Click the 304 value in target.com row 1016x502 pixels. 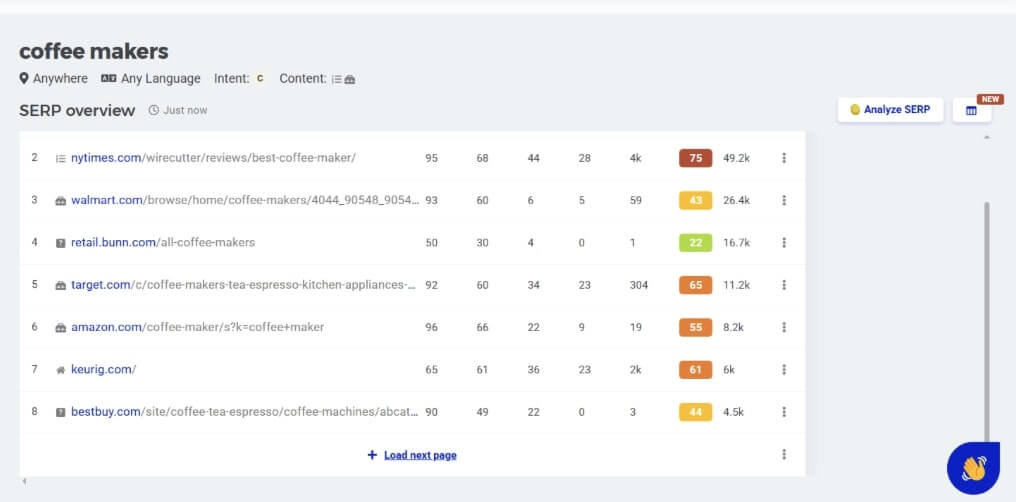[638, 285]
